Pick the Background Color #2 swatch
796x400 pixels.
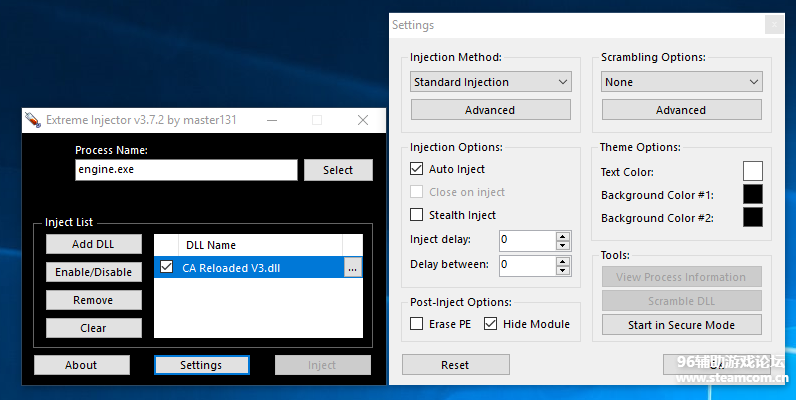coord(753,217)
